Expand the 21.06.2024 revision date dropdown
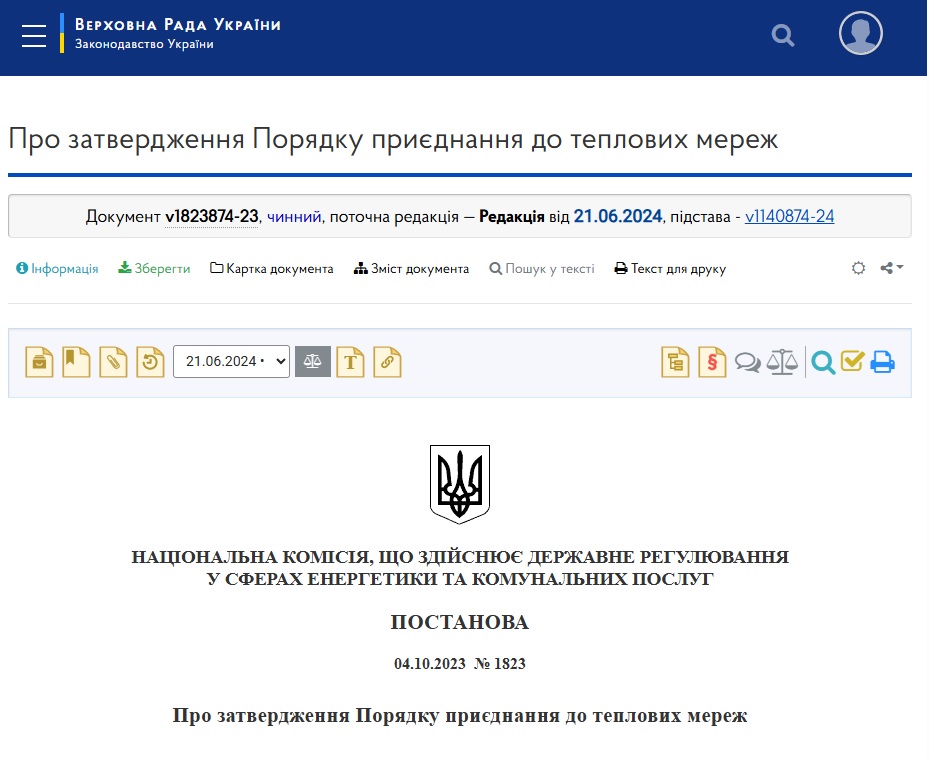 pyautogui.click(x=231, y=362)
